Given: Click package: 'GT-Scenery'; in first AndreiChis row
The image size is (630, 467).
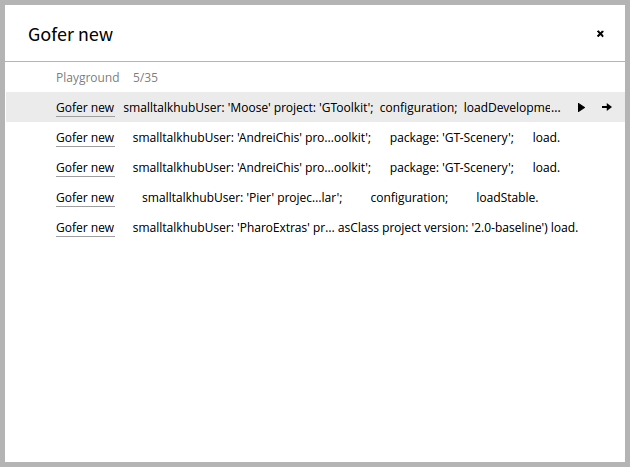Looking at the screenshot, I should [452, 138].
